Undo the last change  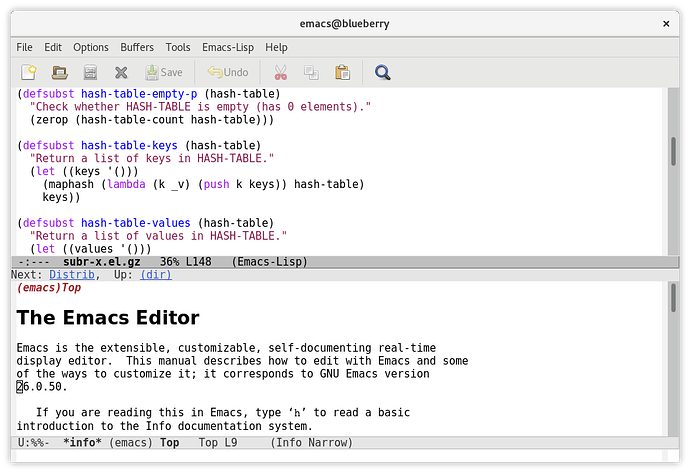coord(228,72)
